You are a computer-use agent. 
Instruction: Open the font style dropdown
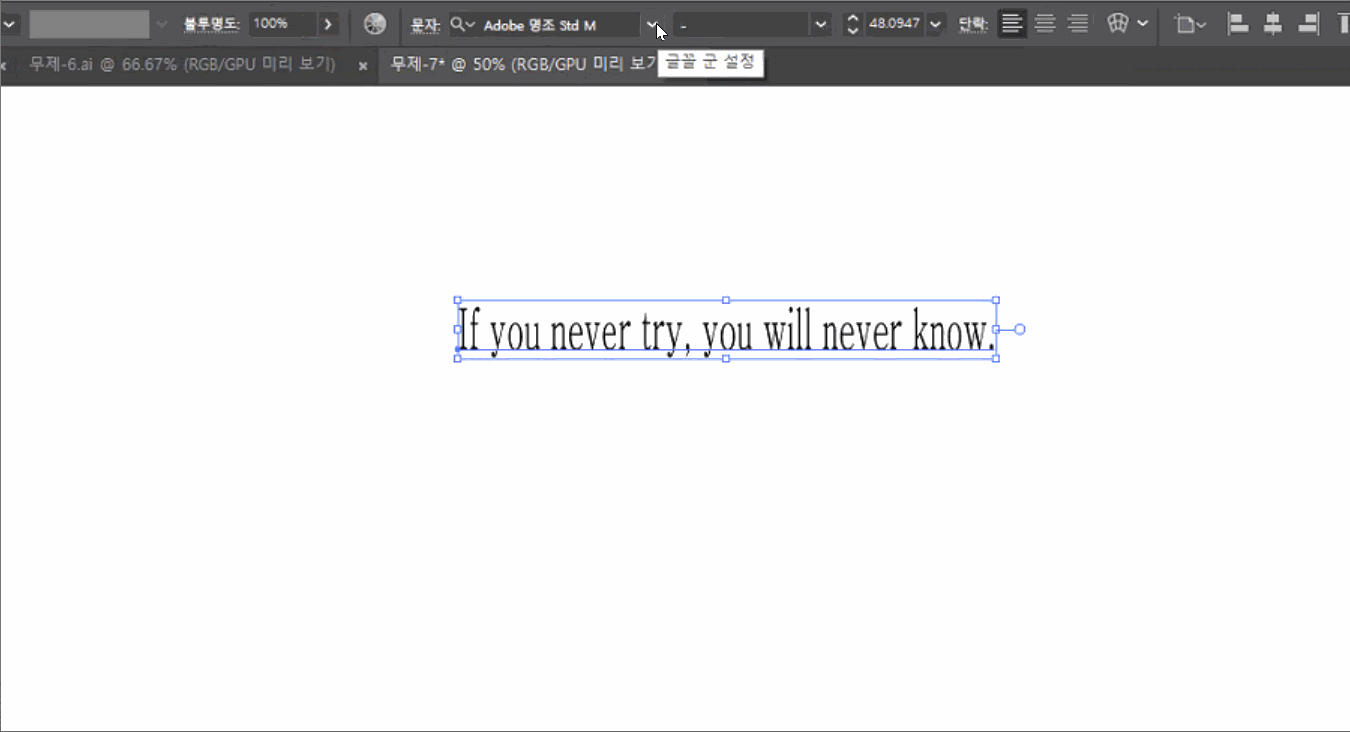tap(821, 24)
